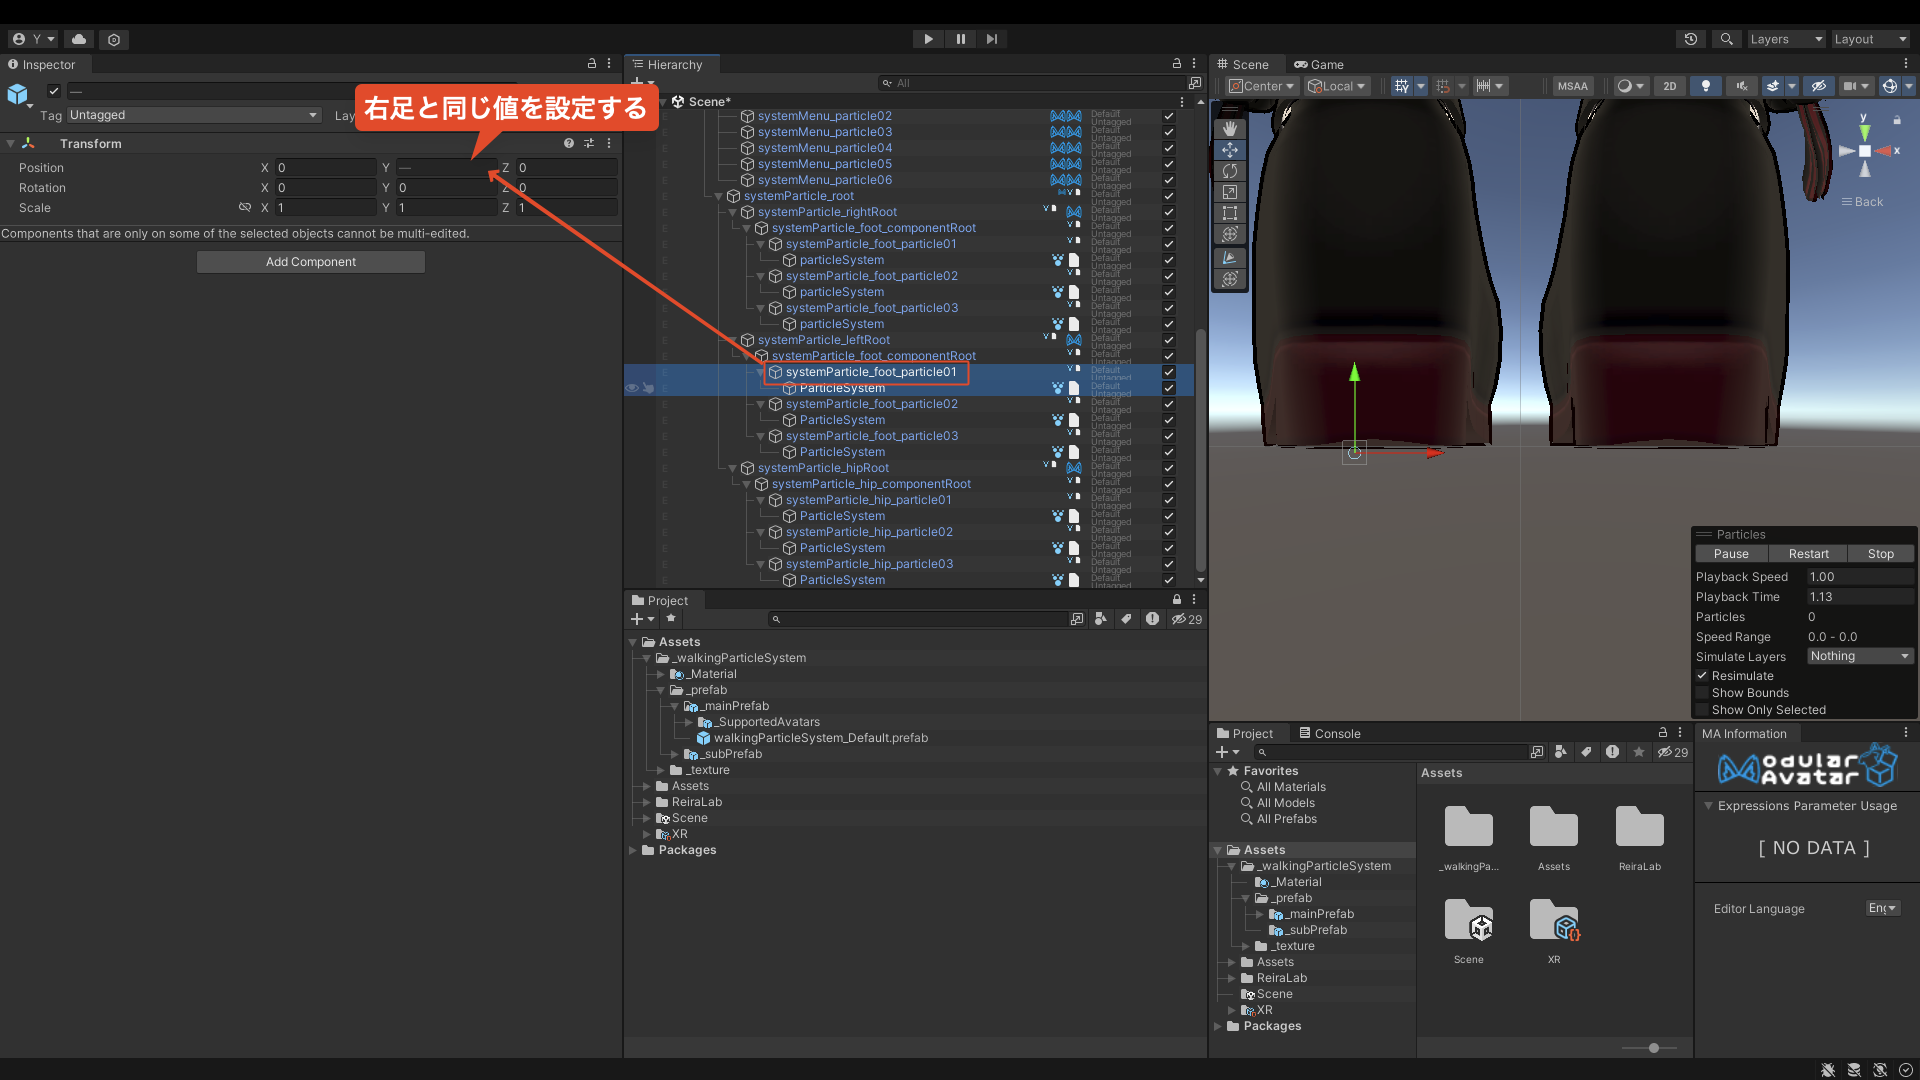The width and height of the screenshot is (1920, 1080).
Task: Click the Play button in the toolbar
Action: pos(928,39)
